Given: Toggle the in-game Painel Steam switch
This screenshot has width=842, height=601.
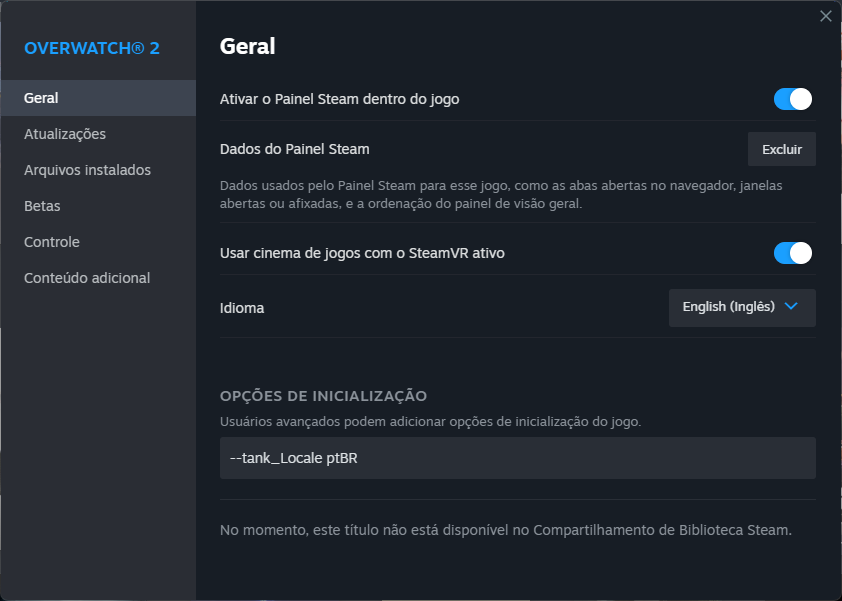Looking at the screenshot, I should (x=792, y=99).
